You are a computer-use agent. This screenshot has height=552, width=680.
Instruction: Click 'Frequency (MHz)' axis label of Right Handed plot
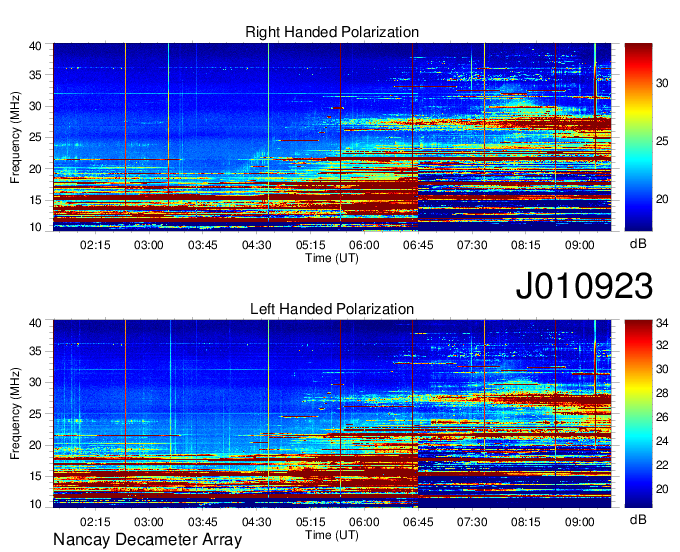15,137
